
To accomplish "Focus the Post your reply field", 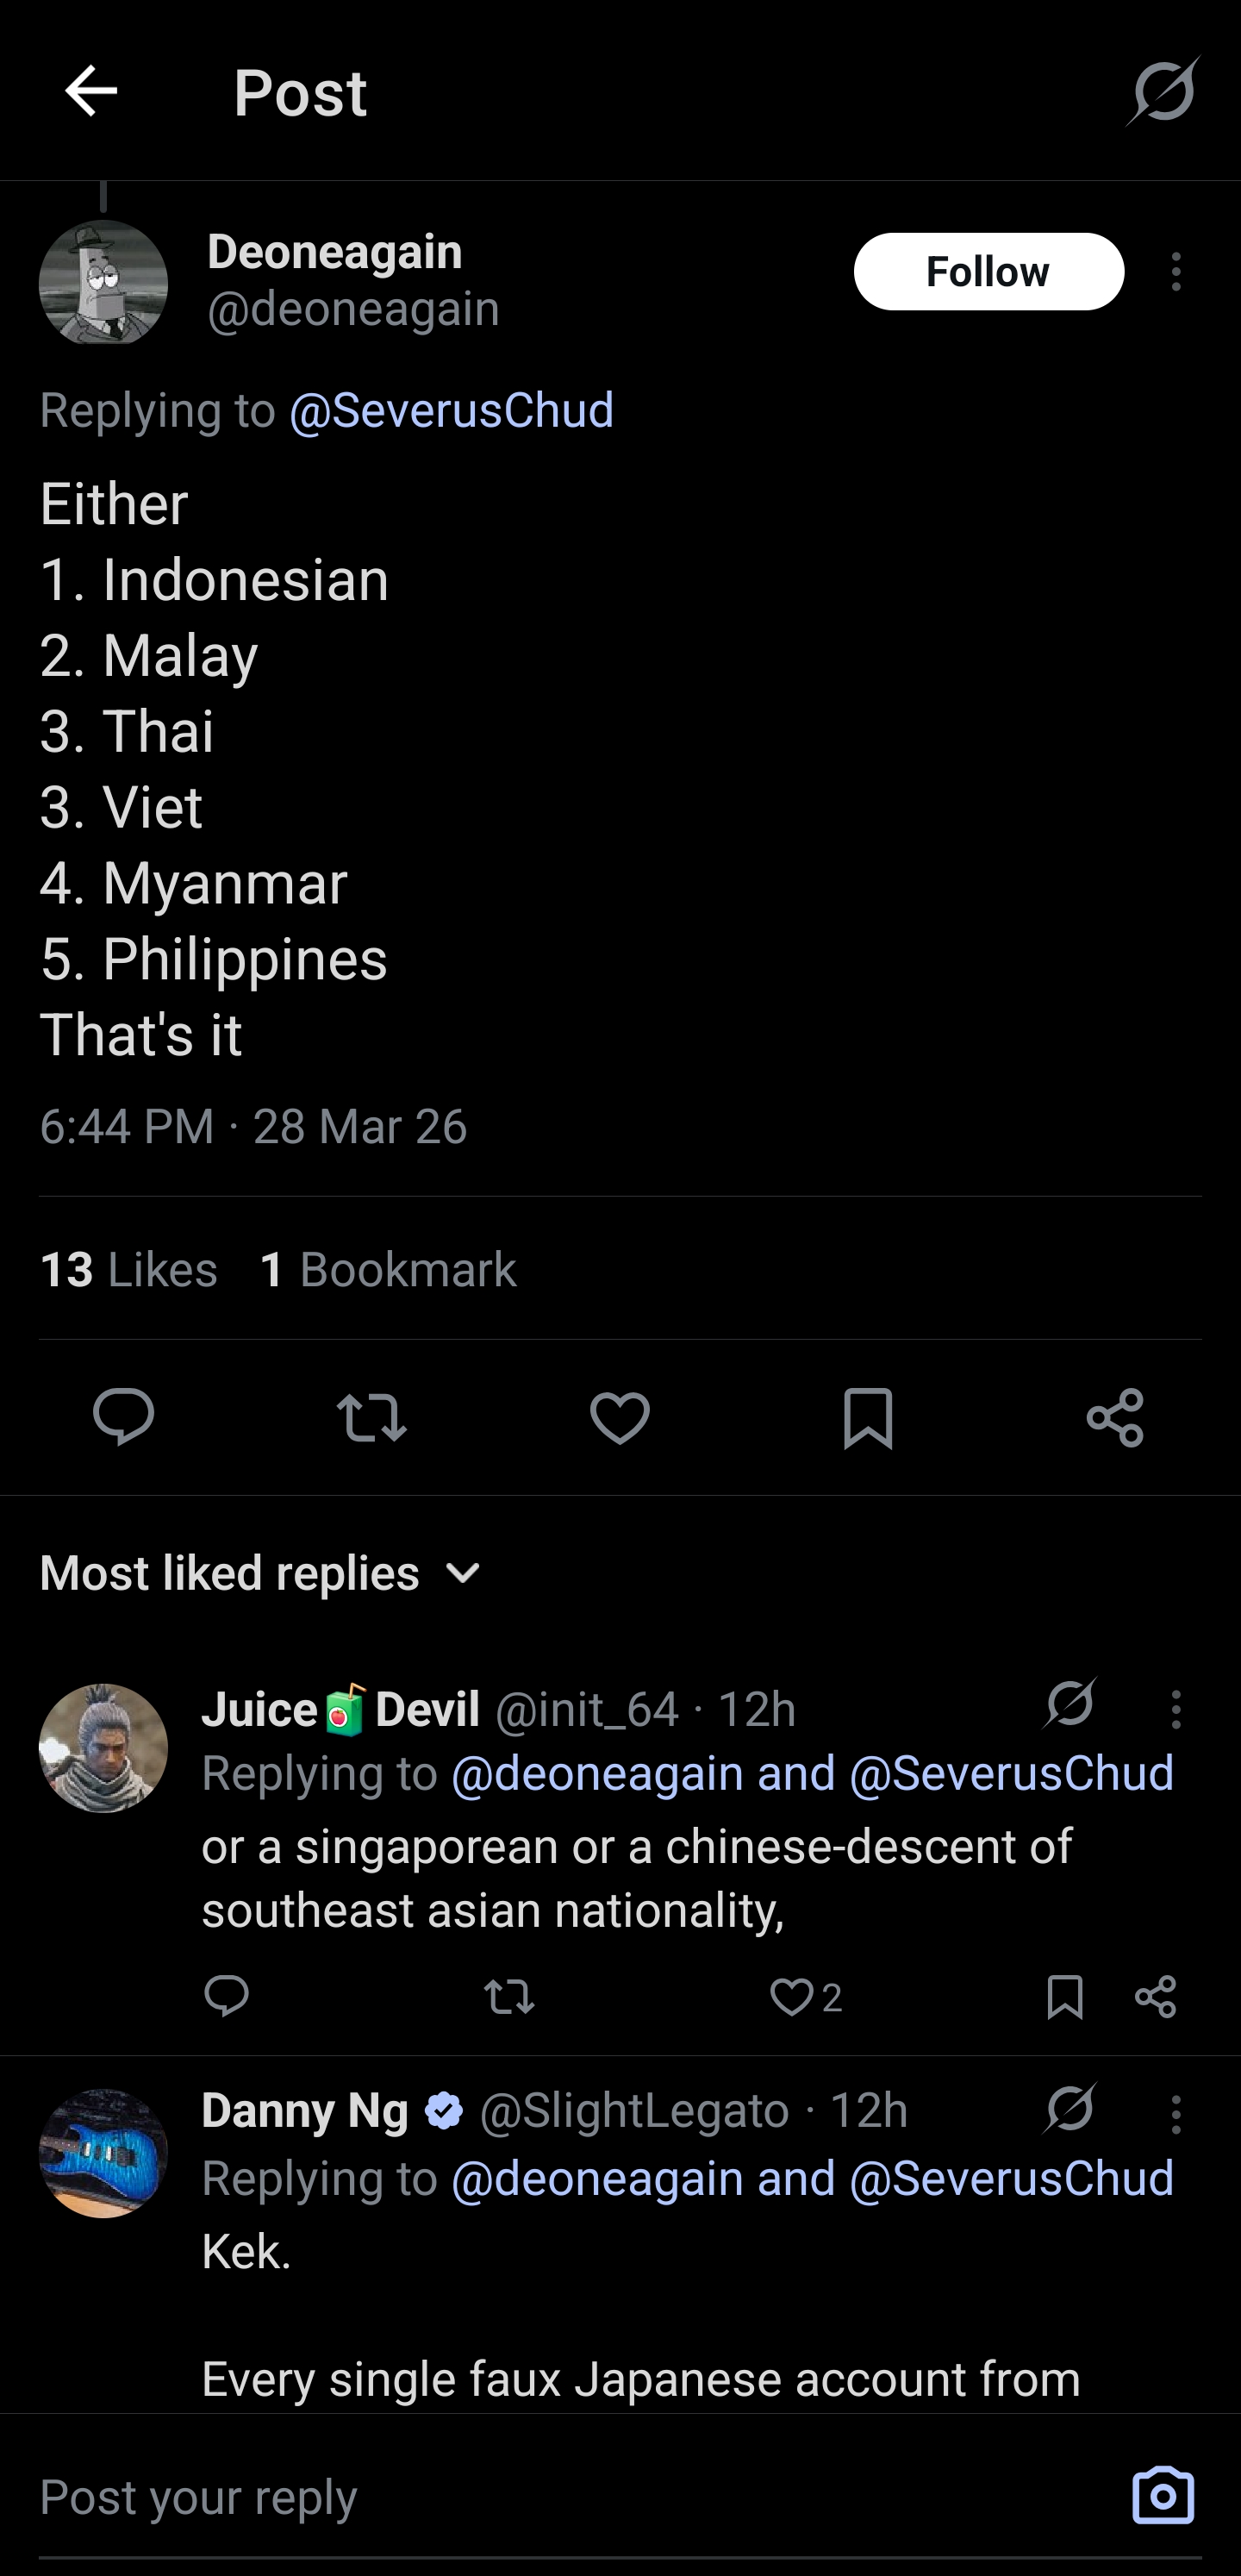I will tap(560, 2497).
